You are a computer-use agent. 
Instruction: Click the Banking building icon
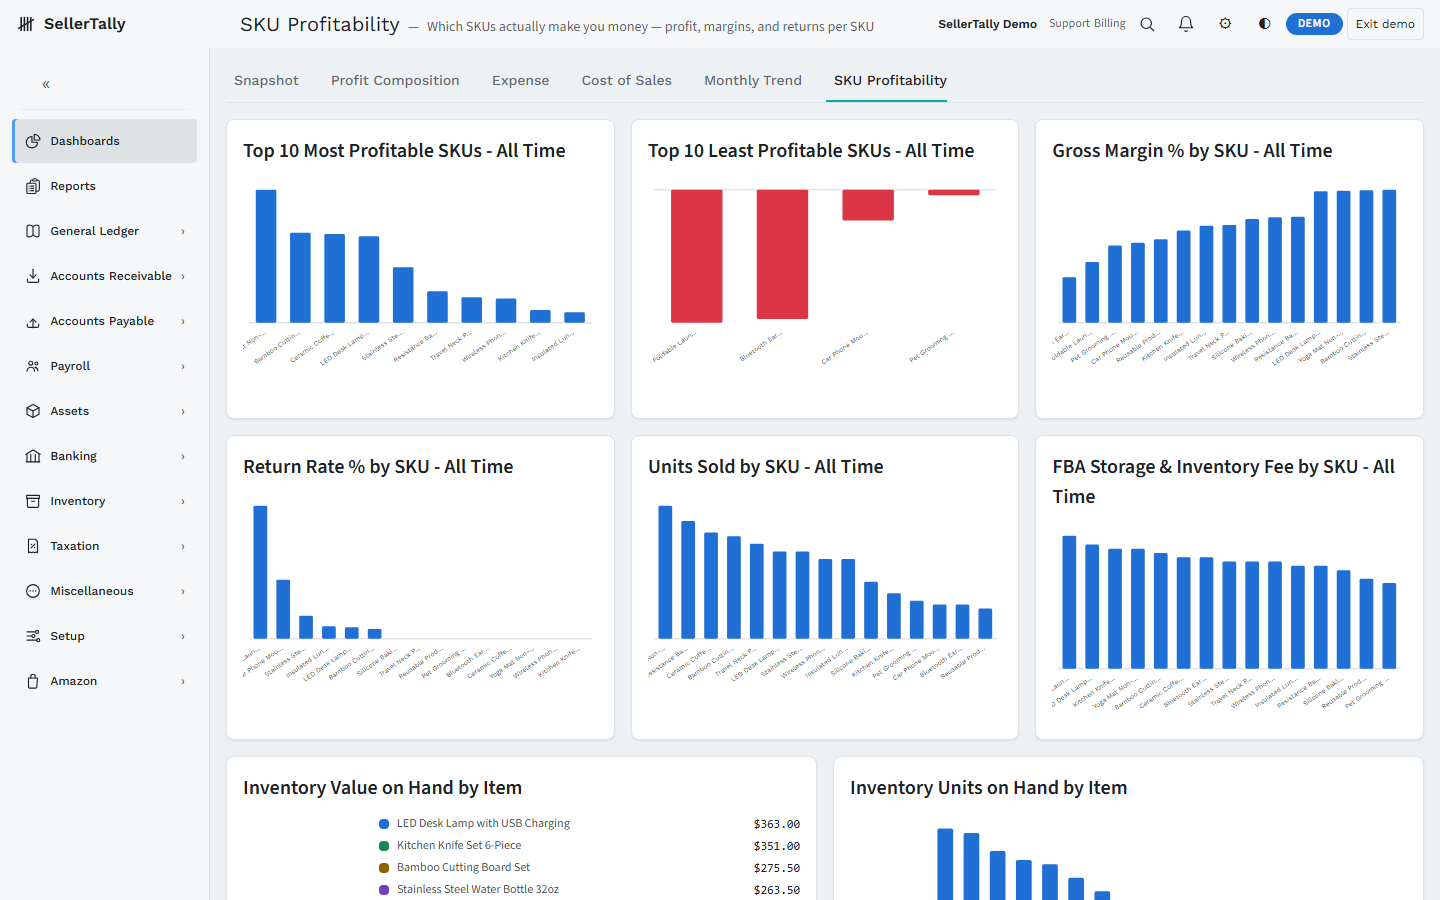pyautogui.click(x=33, y=456)
